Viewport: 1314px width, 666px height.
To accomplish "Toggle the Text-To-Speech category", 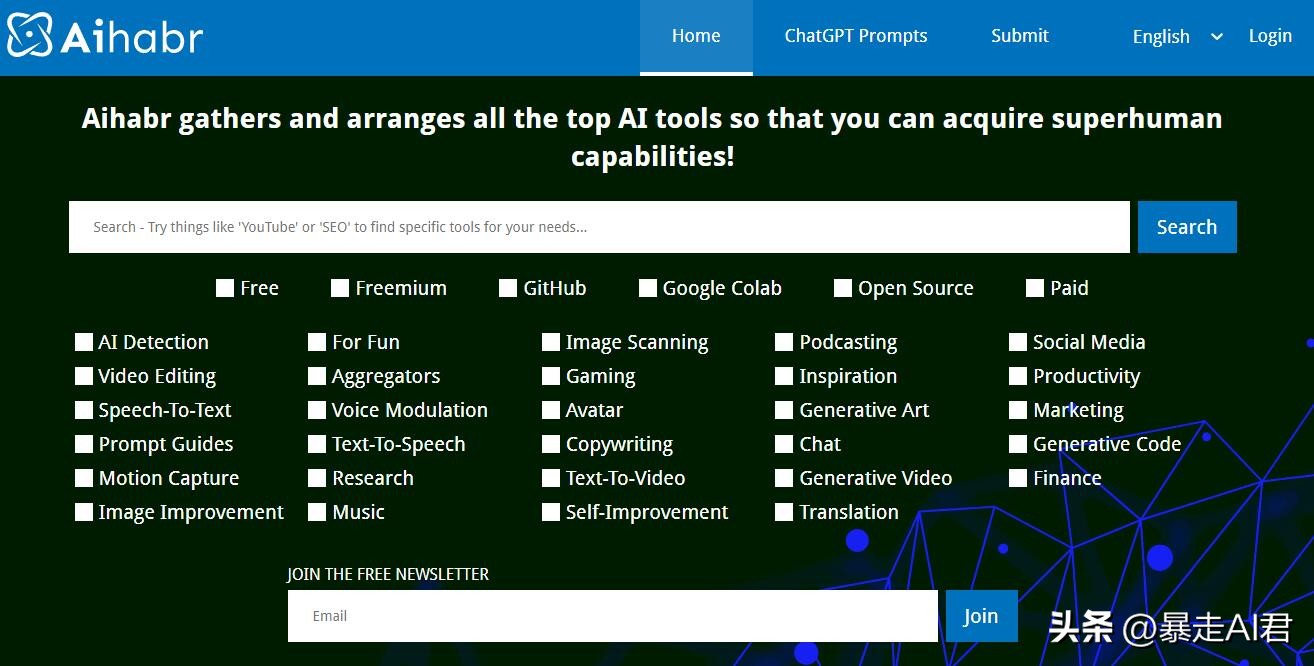I will (x=317, y=445).
